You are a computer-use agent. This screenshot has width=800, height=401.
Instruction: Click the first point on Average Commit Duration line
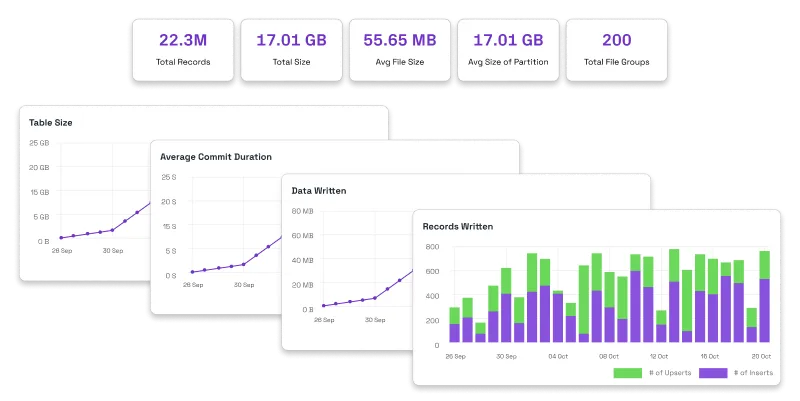[x=192, y=272]
